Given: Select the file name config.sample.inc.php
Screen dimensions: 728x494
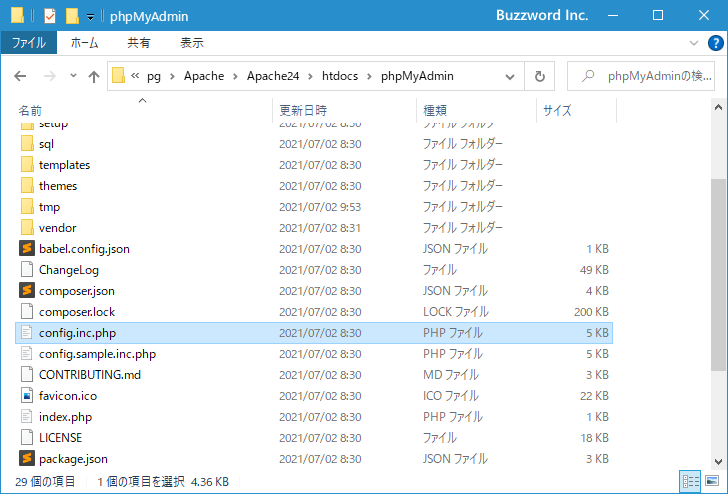Looking at the screenshot, I should (98, 354).
